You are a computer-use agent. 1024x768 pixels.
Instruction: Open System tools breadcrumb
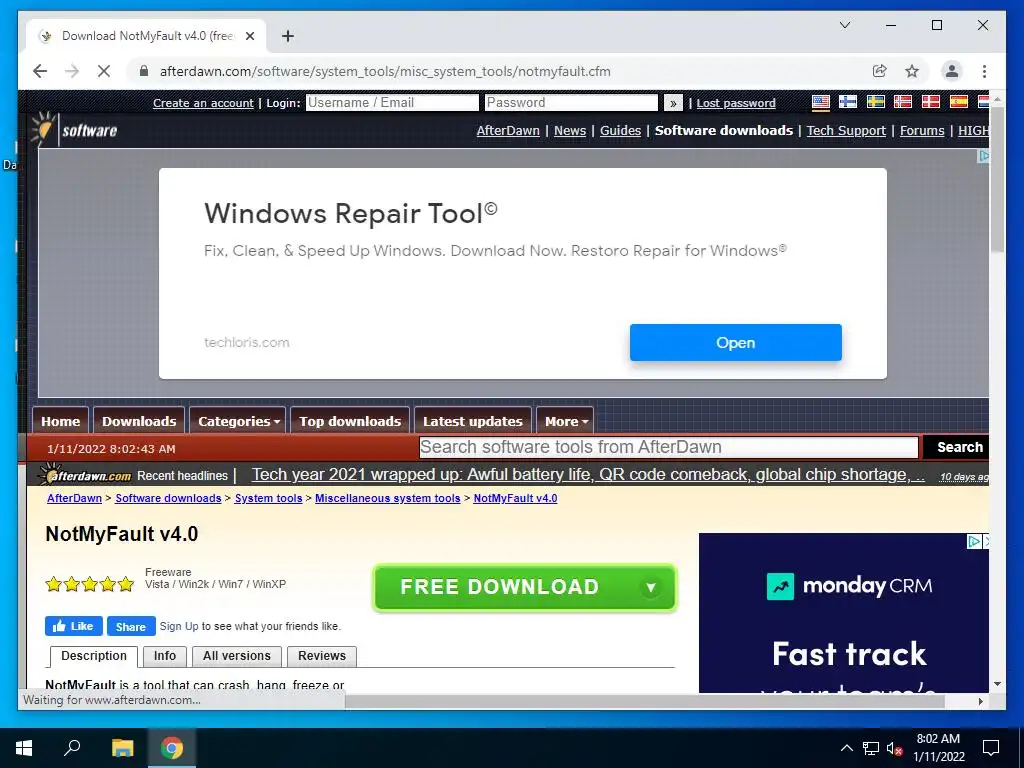coord(268,498)
